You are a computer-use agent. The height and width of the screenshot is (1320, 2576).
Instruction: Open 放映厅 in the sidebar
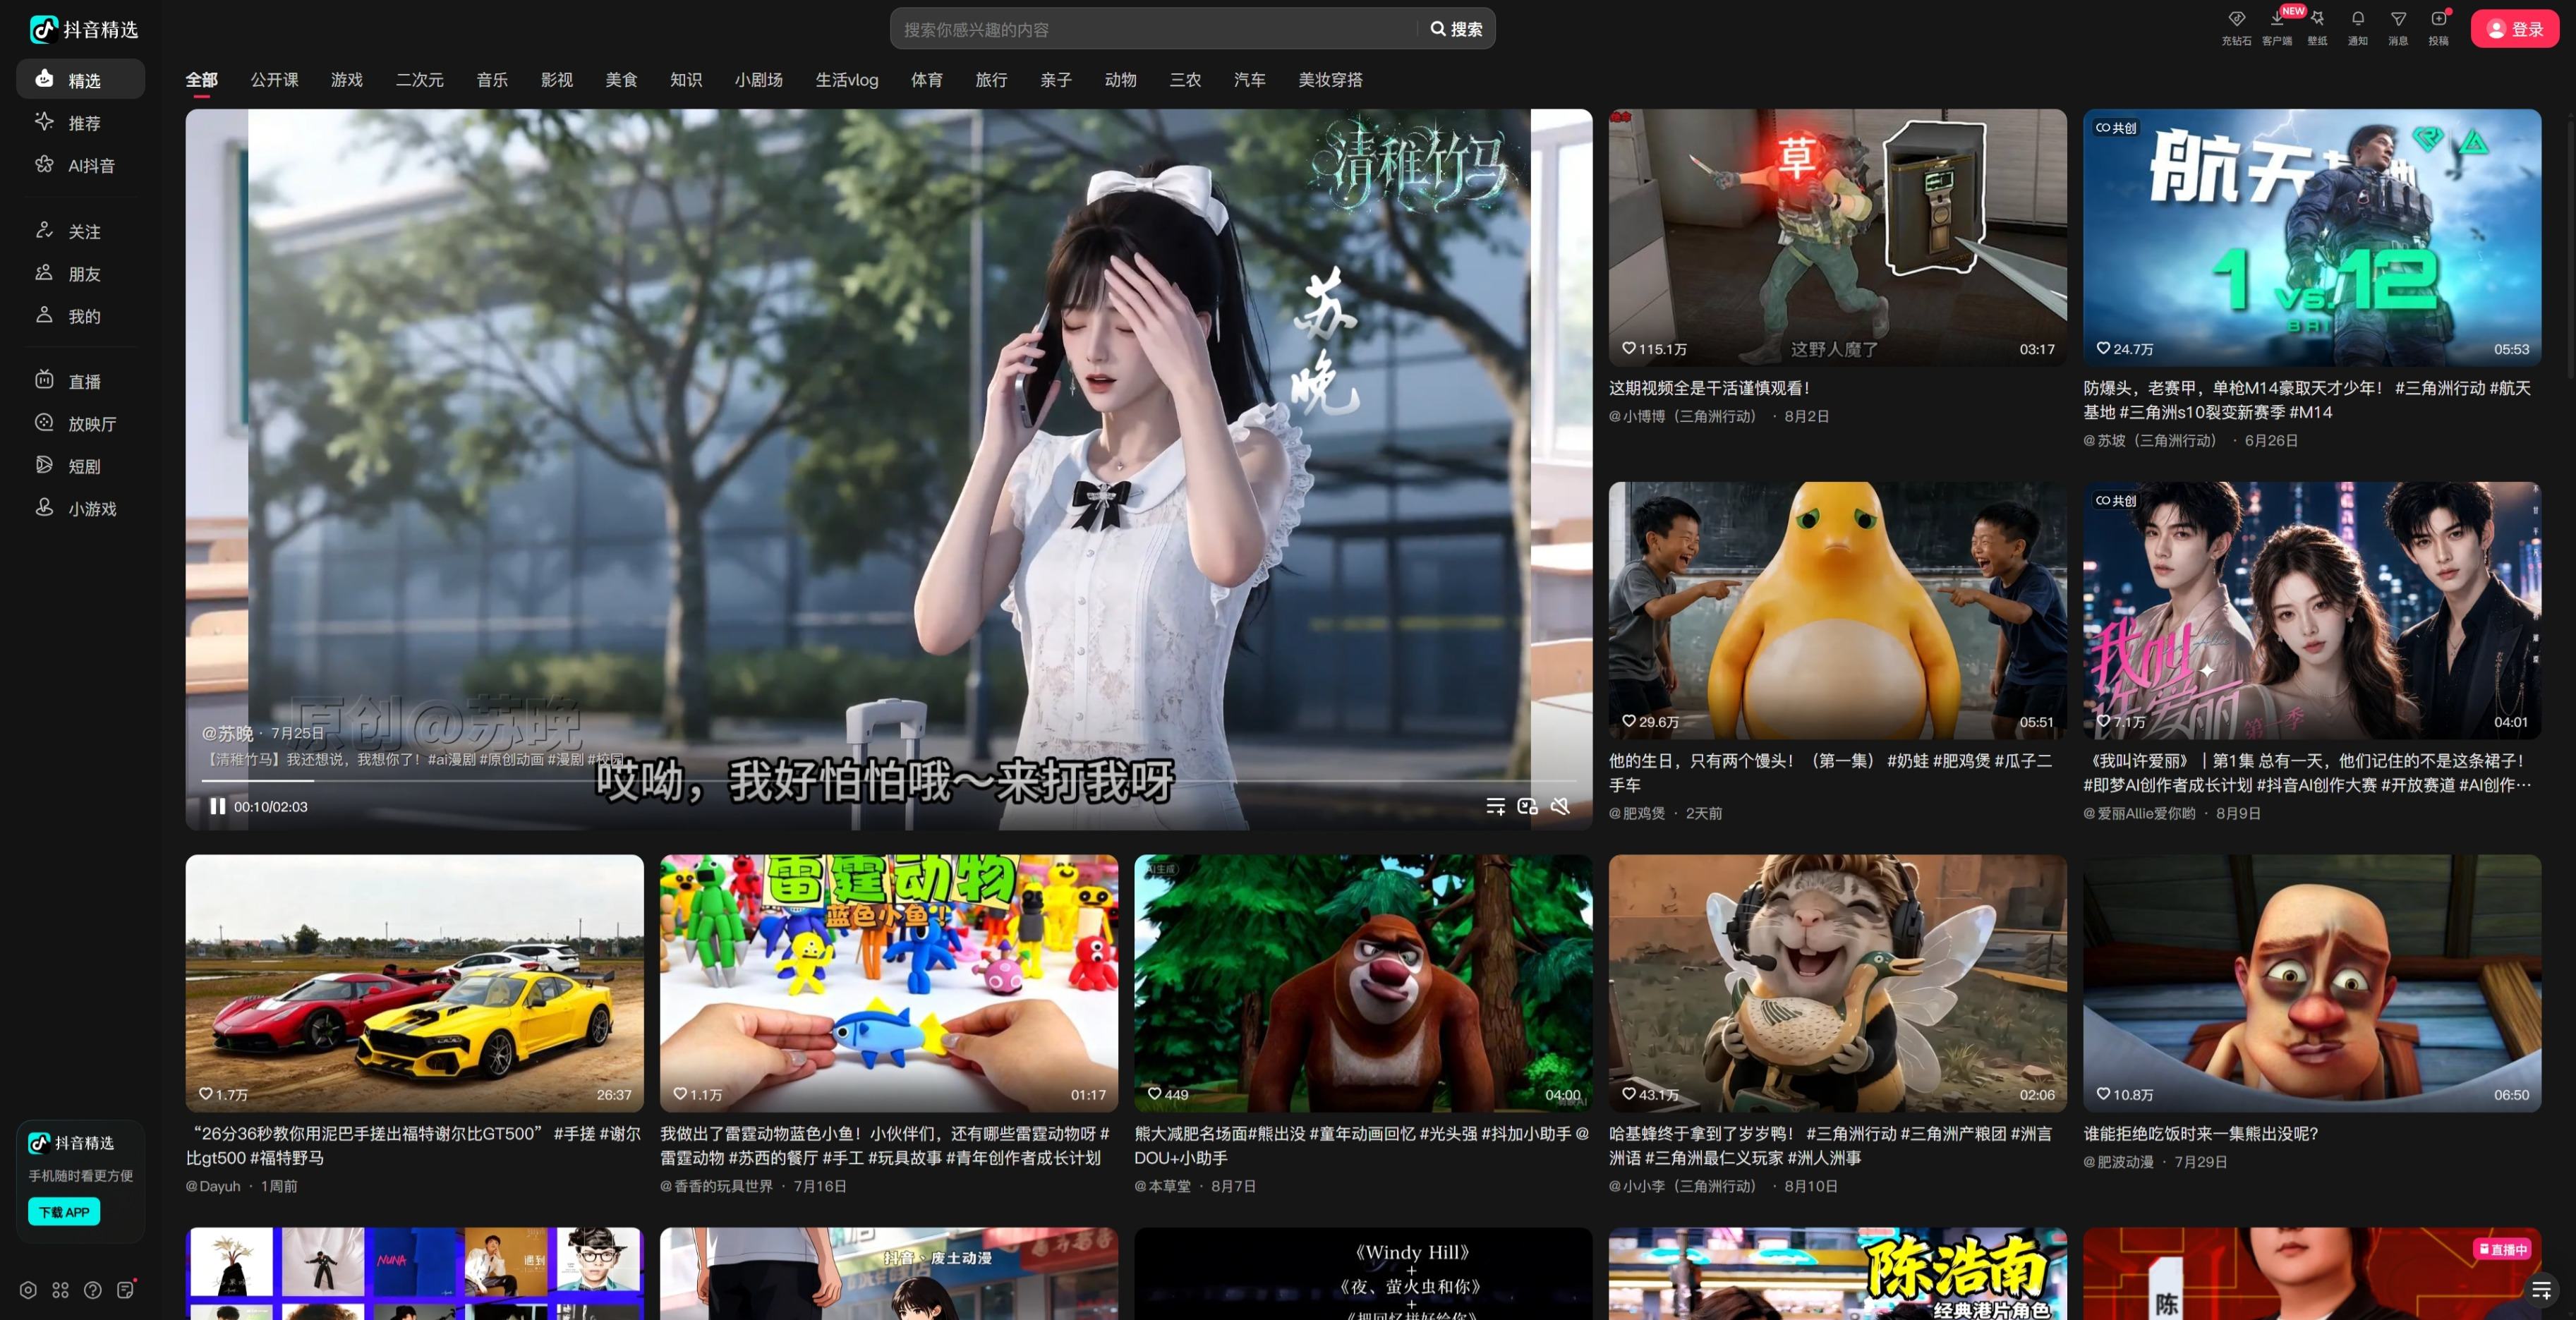pyautogui.click(x=80, y=424)
